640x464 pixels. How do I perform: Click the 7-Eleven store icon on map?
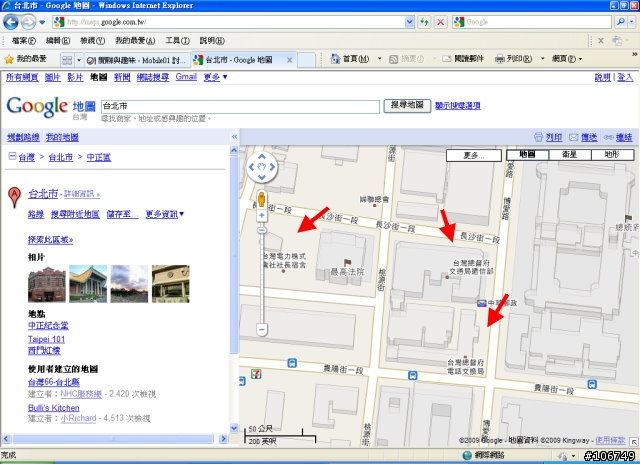pyautogui.click(x=256, y=374)
